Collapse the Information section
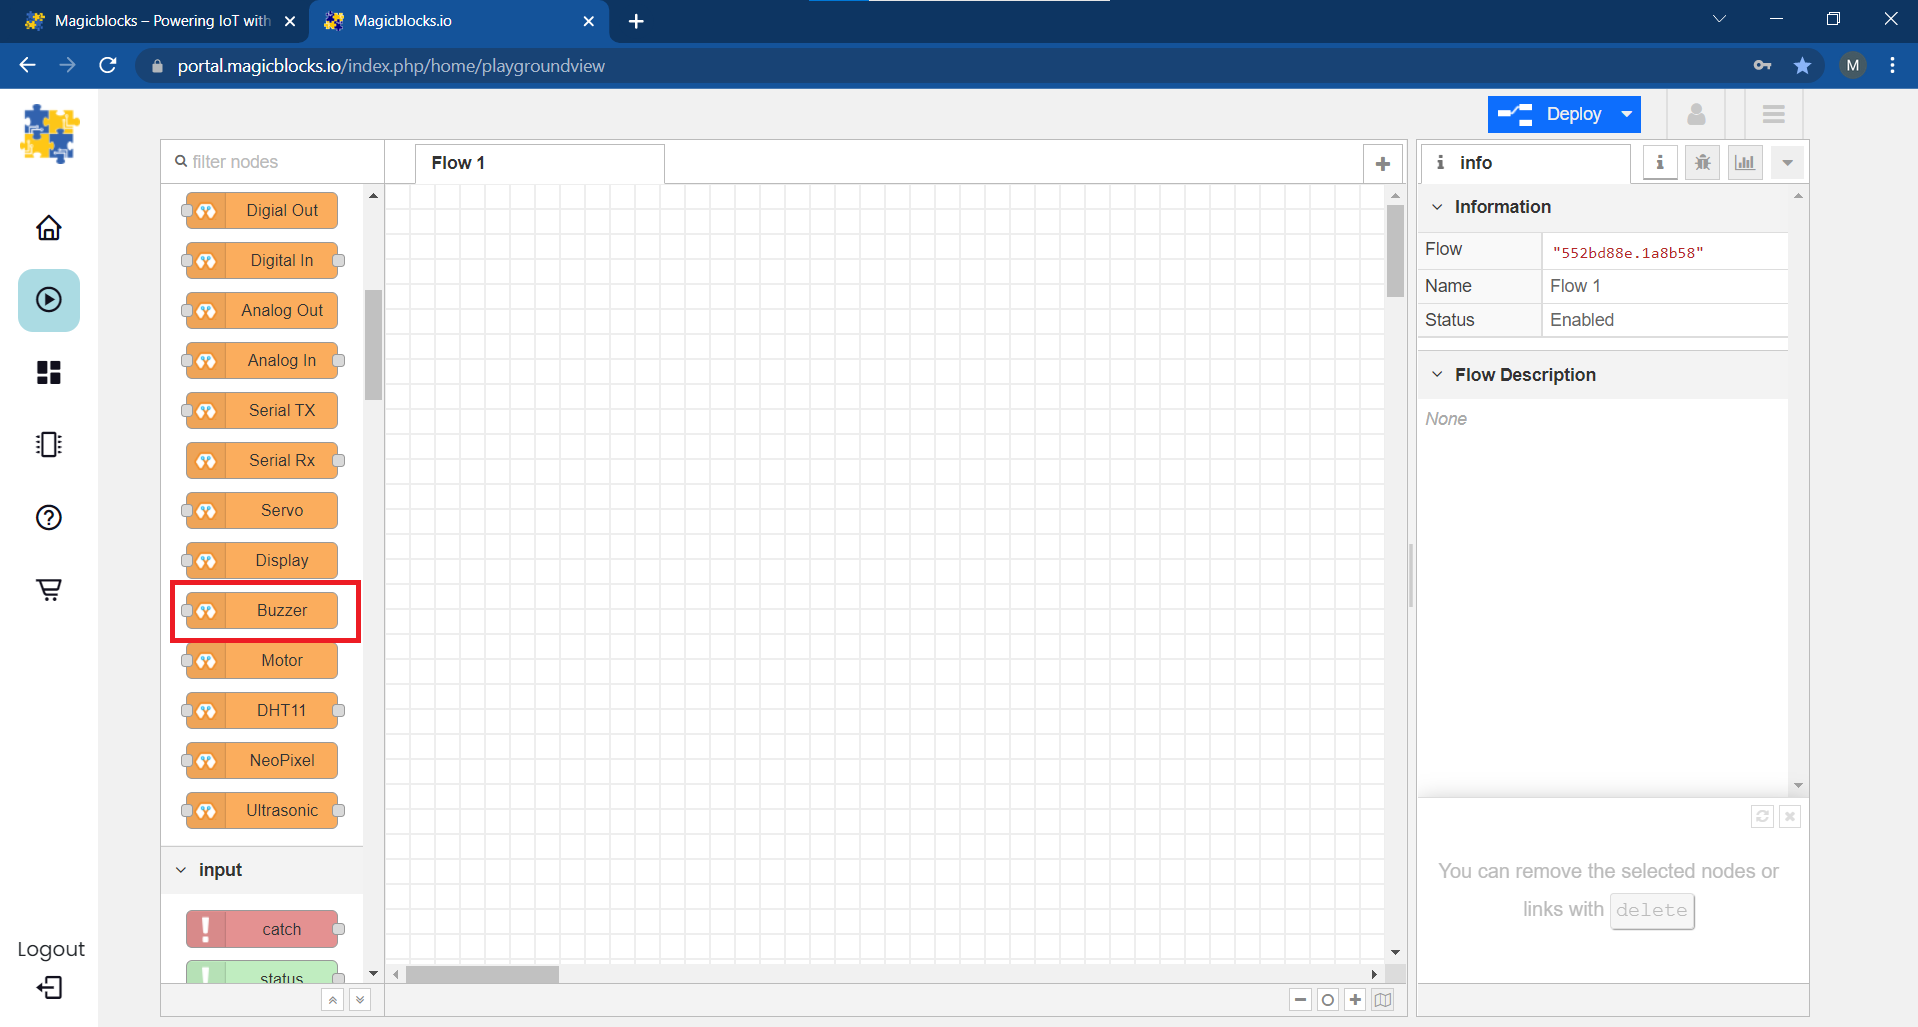This screenshot has height=1027, width=1918. tap(1437, 207)
